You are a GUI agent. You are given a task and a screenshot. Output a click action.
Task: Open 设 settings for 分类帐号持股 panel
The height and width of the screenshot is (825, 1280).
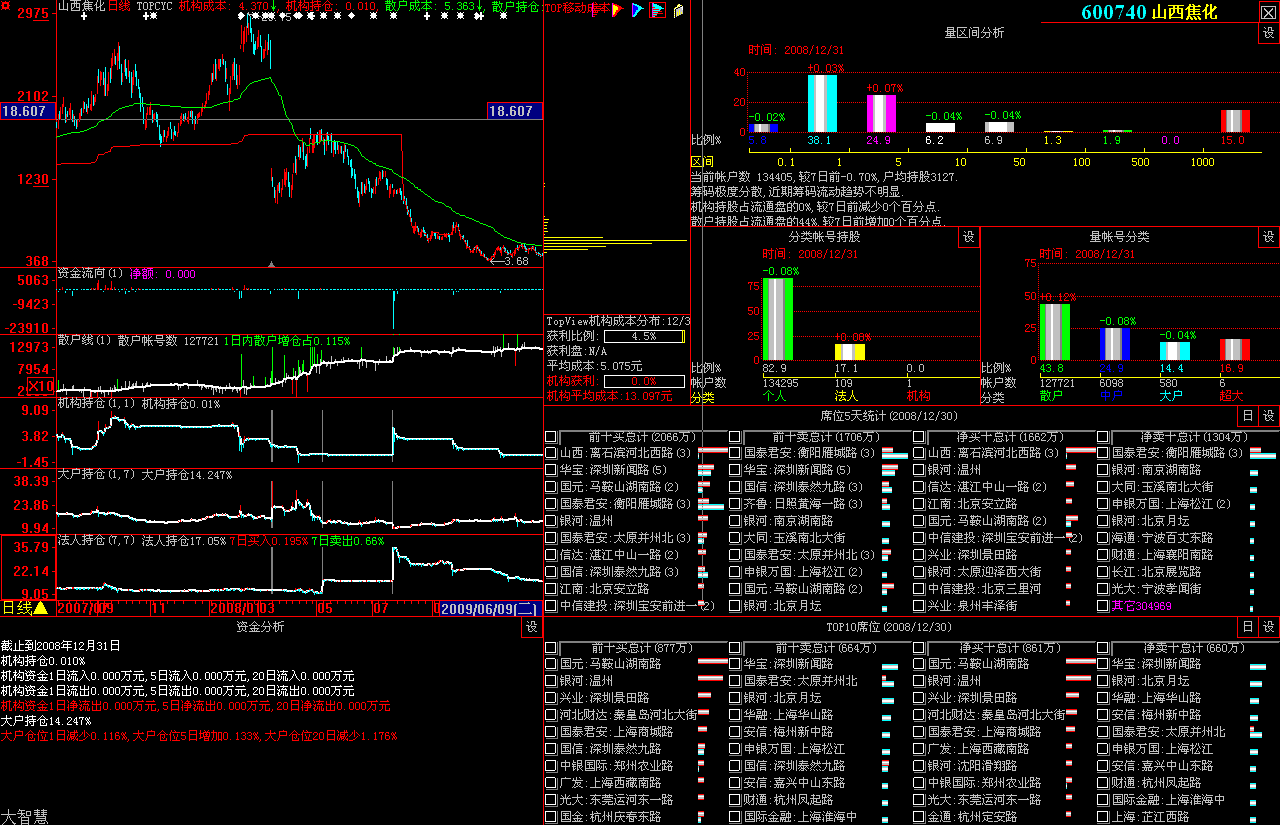pyautogui.click(x=968, y=237)
